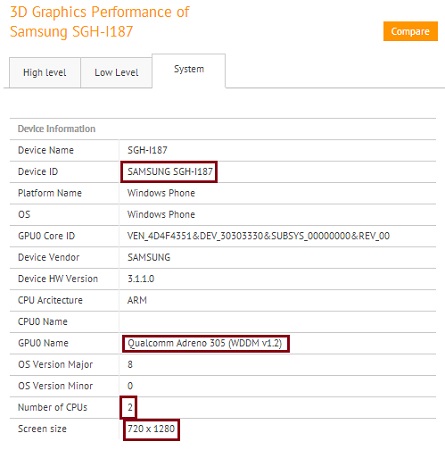Click the OS Version Major label
The height and width of the screenshot is (450, 445).
pos(55,365)
